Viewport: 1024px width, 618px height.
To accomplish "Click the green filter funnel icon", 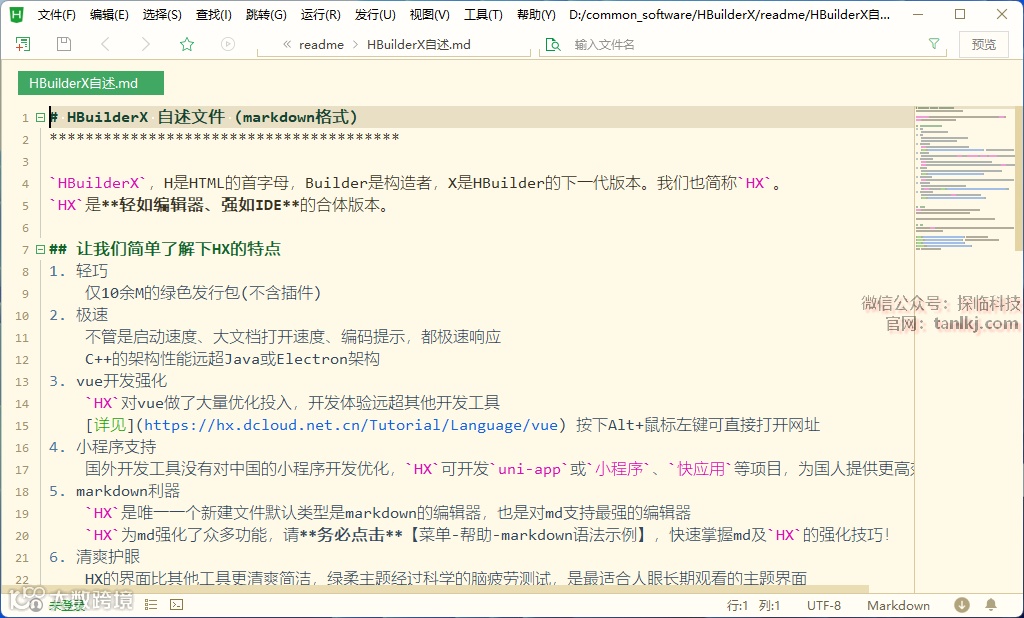I will tap(934, 44).
